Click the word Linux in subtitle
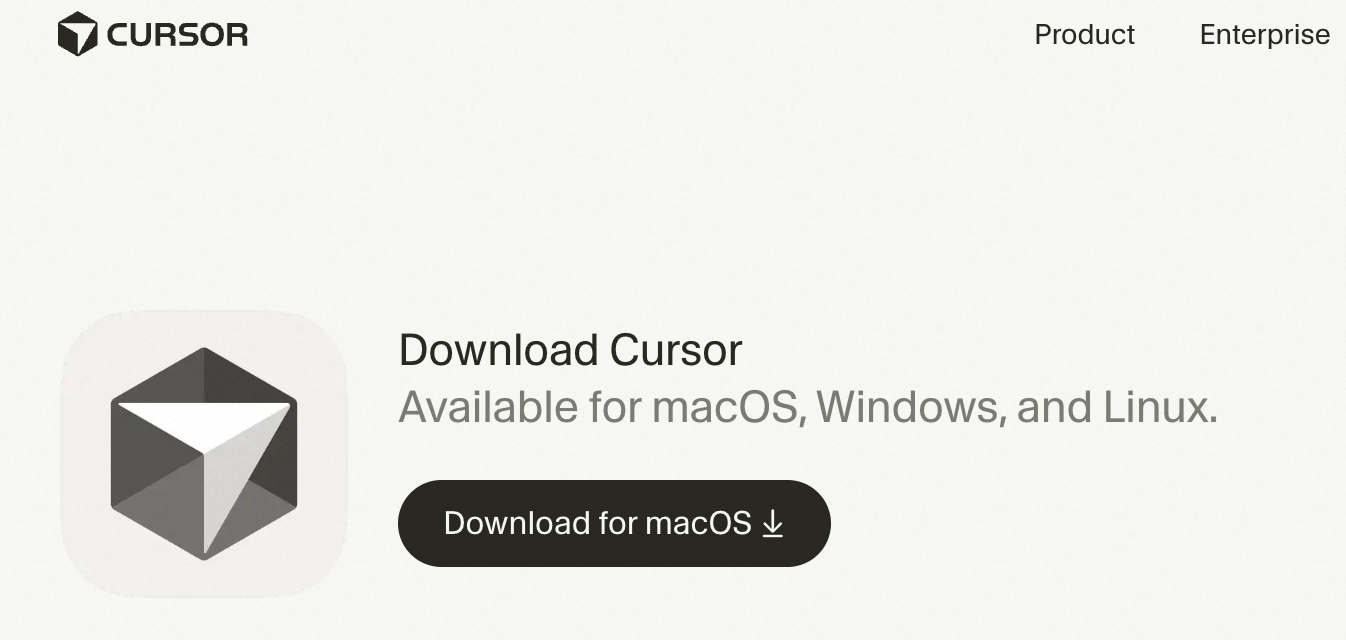 [1160, 407]
